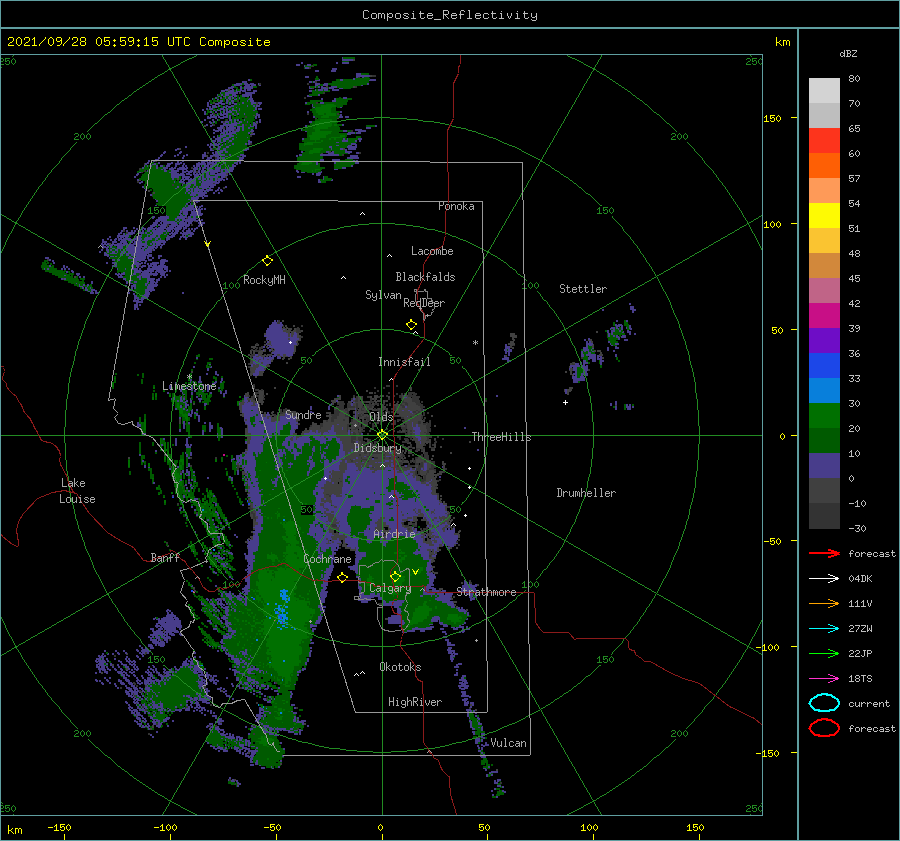Select the dark gray 0 dBZ band
Screen dimensions: 900x841
click(824, 490)
